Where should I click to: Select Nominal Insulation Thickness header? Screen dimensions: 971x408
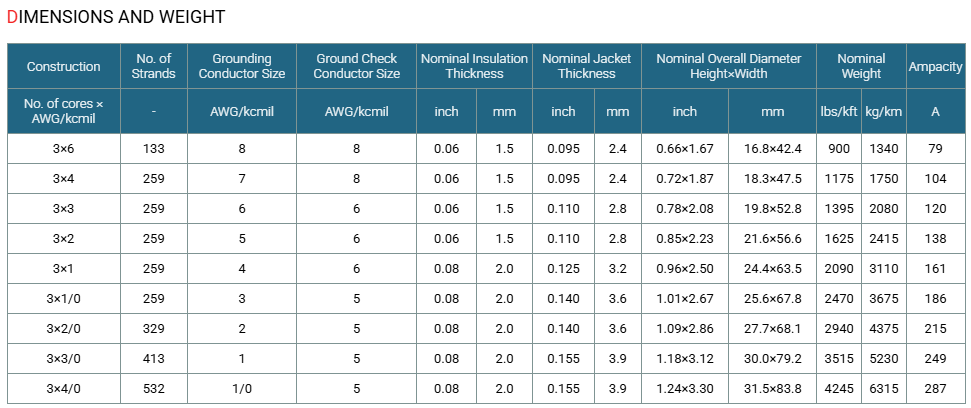[x=474, y=66]
